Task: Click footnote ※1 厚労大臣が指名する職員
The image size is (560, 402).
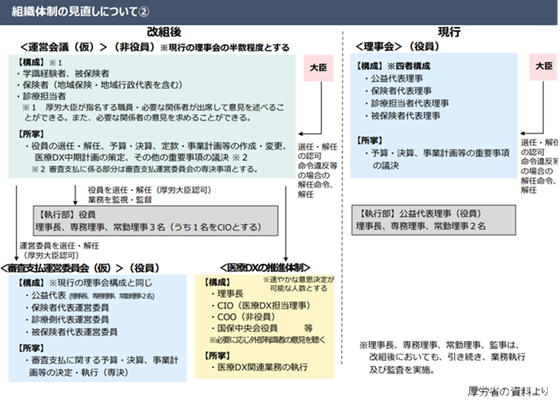Action: click(x=153, y=112)
